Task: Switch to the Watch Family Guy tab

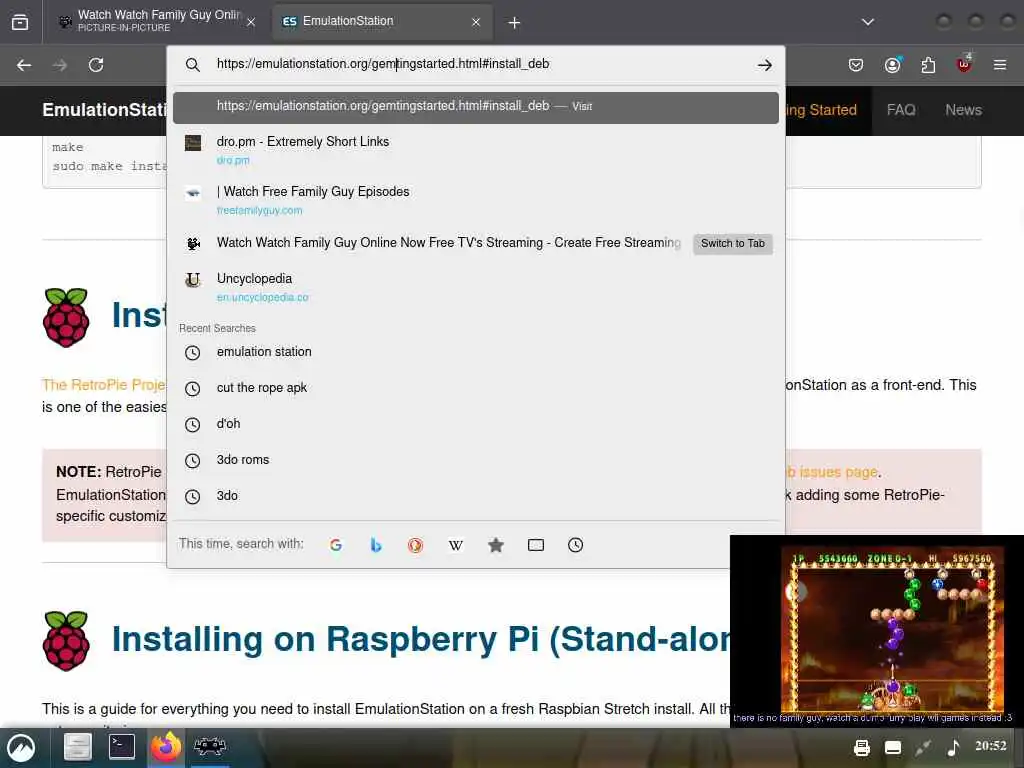Action: [x=155, y=22]
